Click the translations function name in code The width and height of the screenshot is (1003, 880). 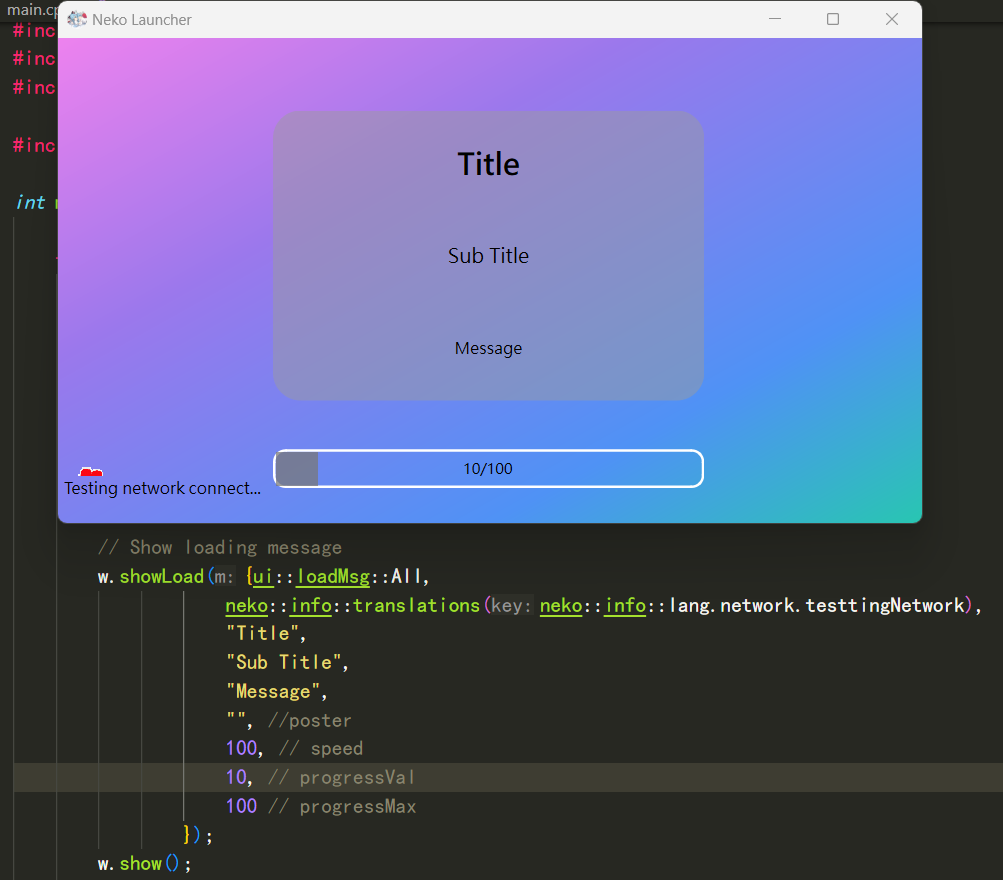(416, 605)
